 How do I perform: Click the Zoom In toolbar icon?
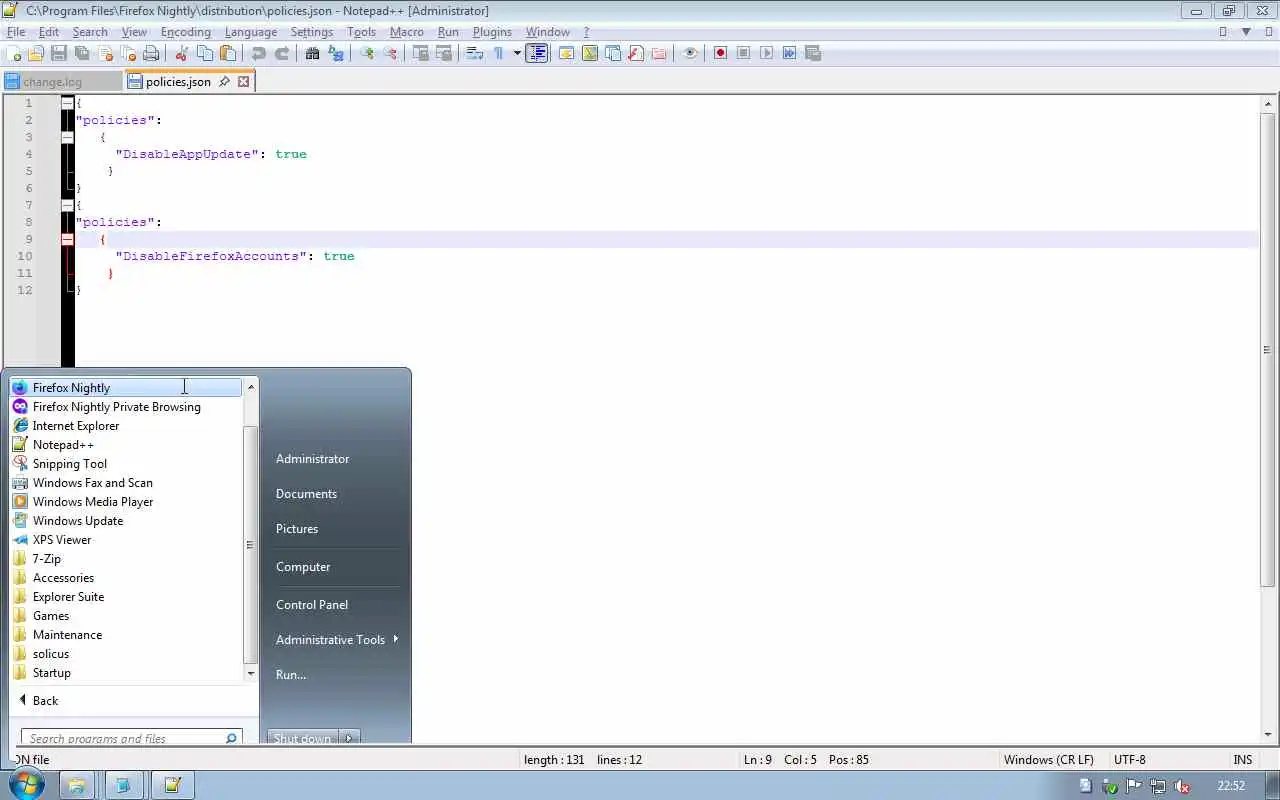pos(367,53)
